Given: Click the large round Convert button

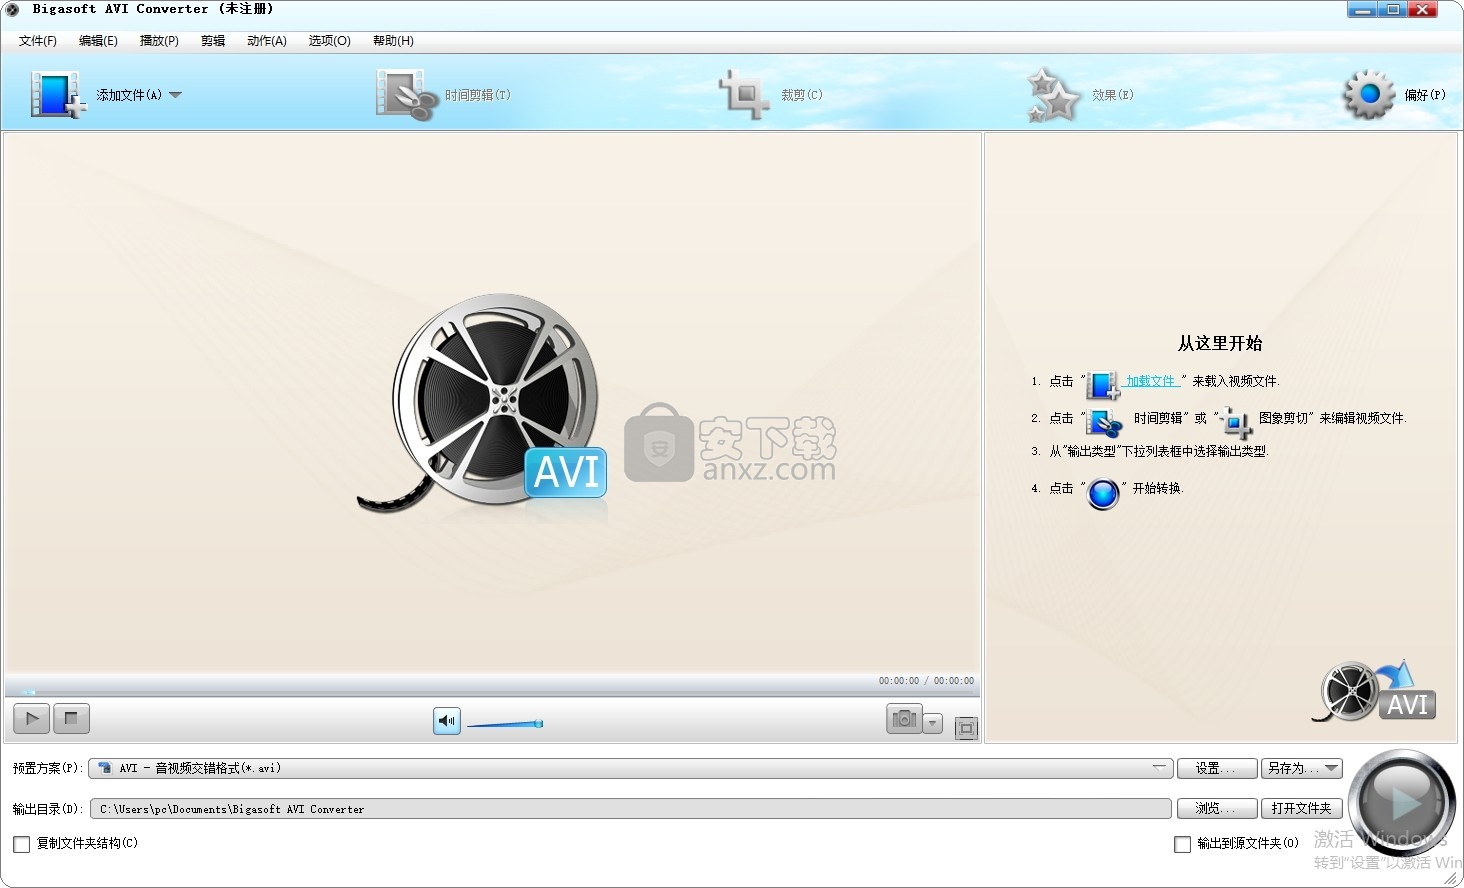Looking at the screenshot, I should click(1401, 802).
